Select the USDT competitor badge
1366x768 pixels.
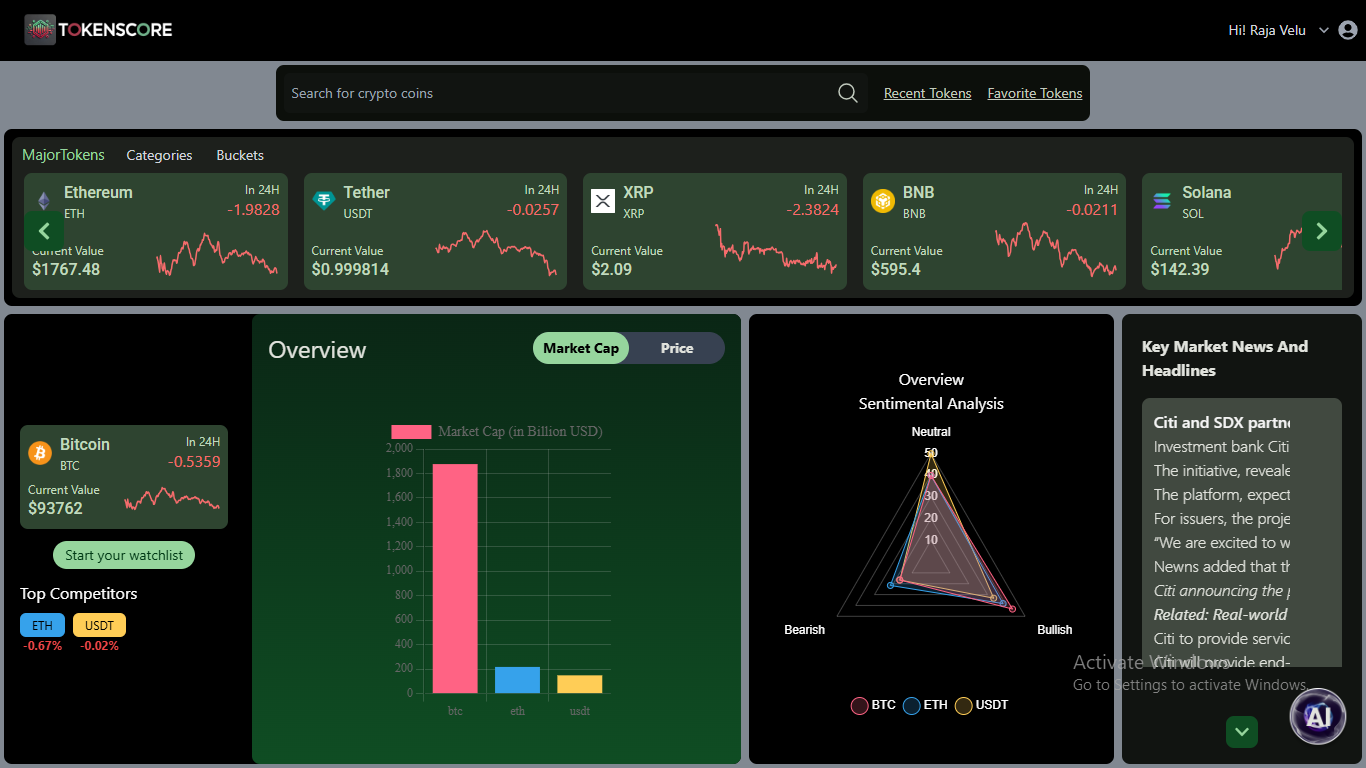coord(99,625)
